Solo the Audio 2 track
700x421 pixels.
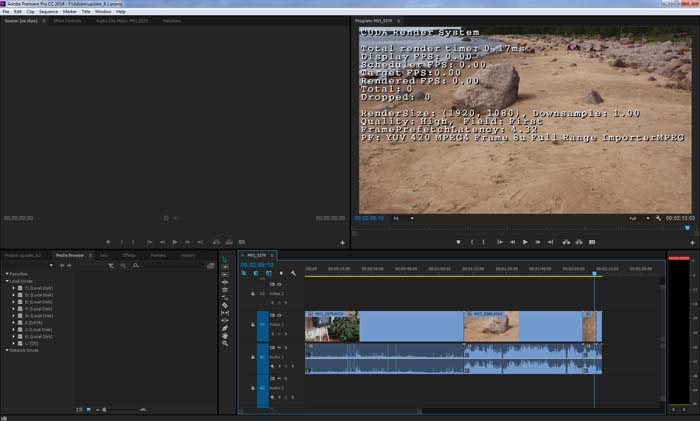[x=286, y=379]
